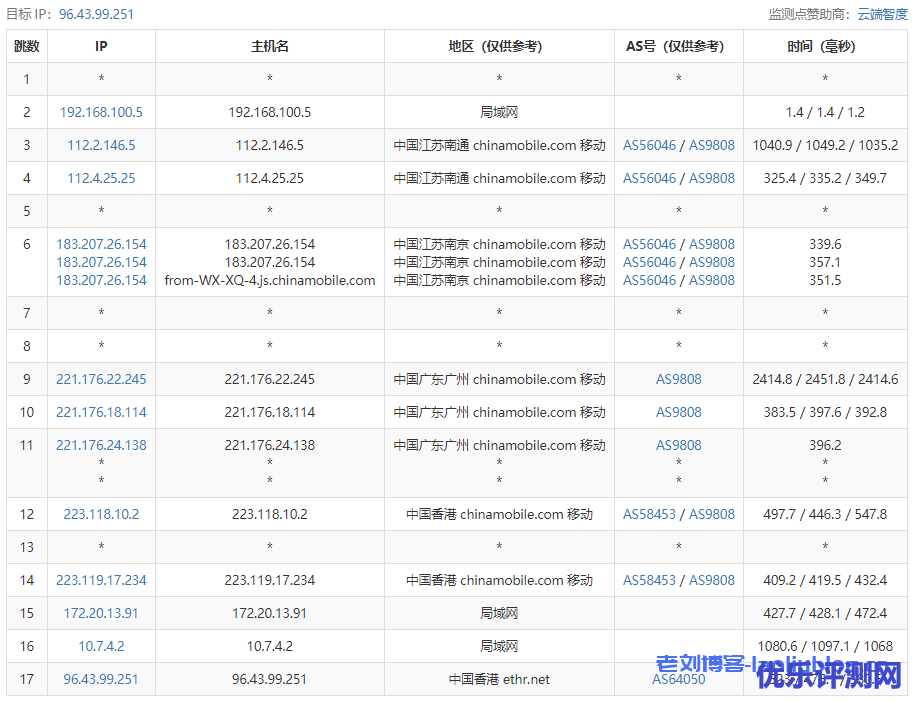Open AS56046 link in hop 4 row

point(650,178)
